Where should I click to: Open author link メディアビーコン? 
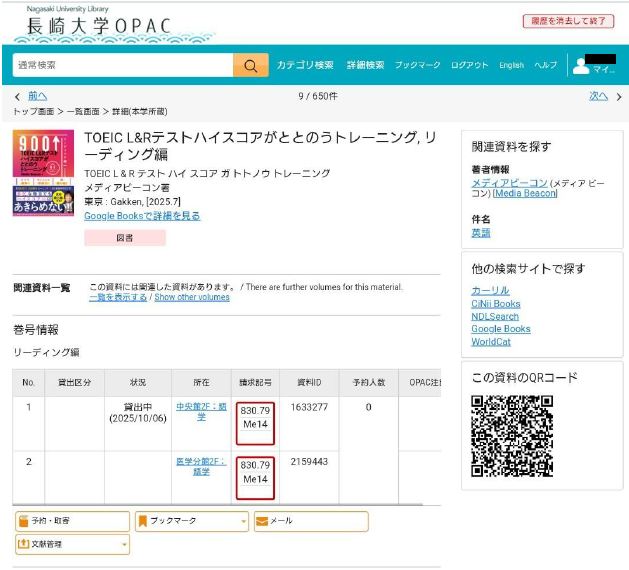click(x=509, y=183)
